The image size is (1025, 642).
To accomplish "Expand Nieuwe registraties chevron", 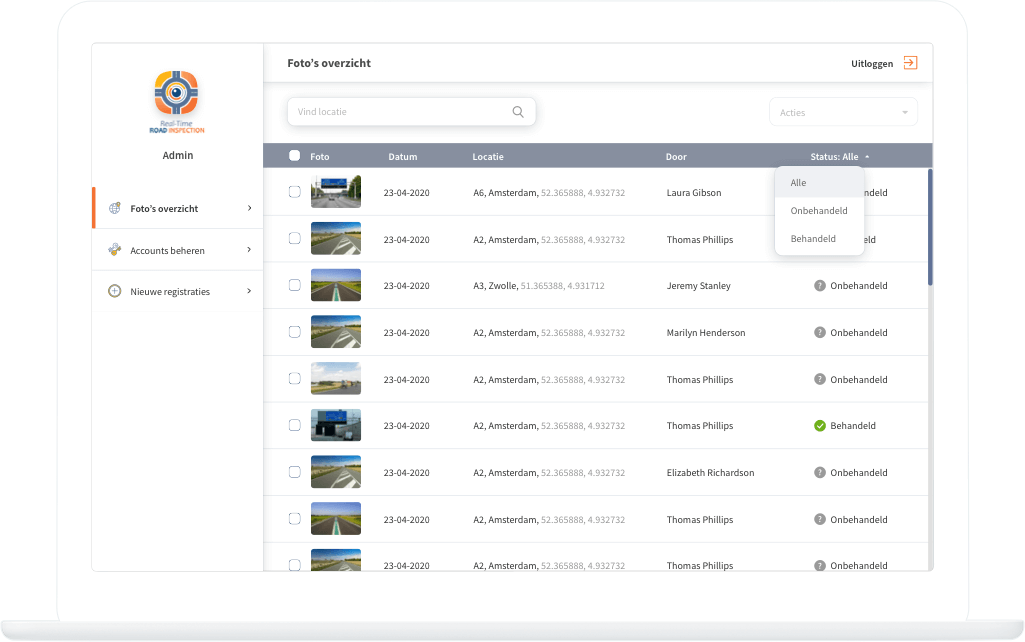I will tap(250, 291).
